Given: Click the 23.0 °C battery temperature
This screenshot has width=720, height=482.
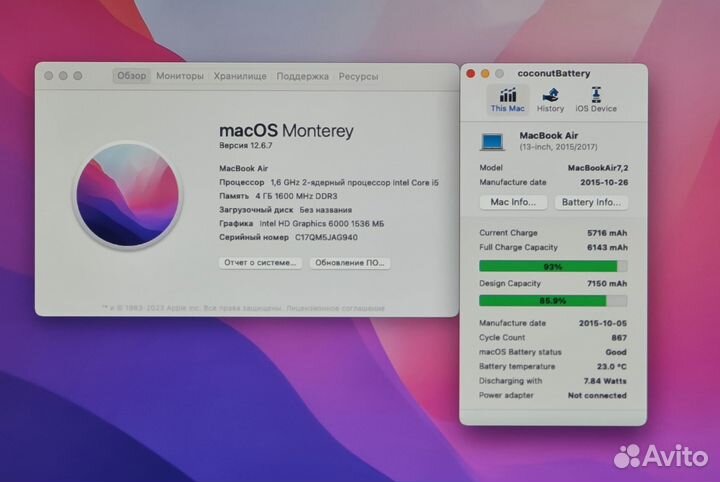Looking at the screenshot, I should (x=612, y=366).
